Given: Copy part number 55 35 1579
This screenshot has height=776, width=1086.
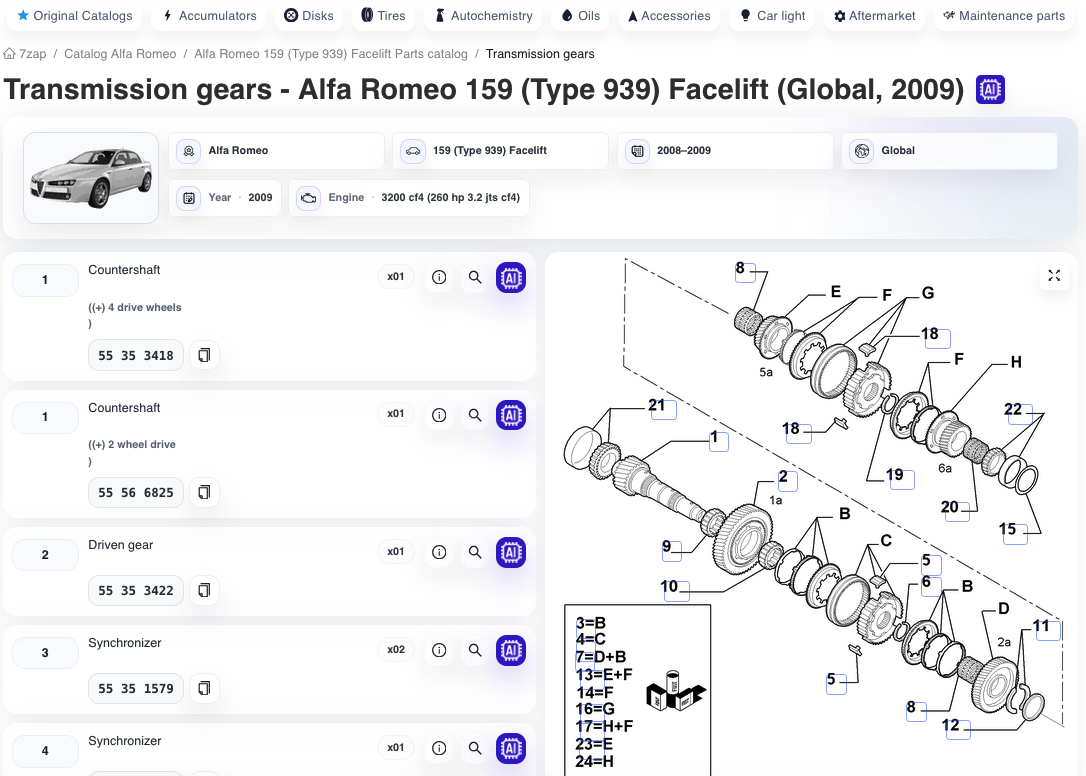Looking at the screenshot, I should 204,688.
